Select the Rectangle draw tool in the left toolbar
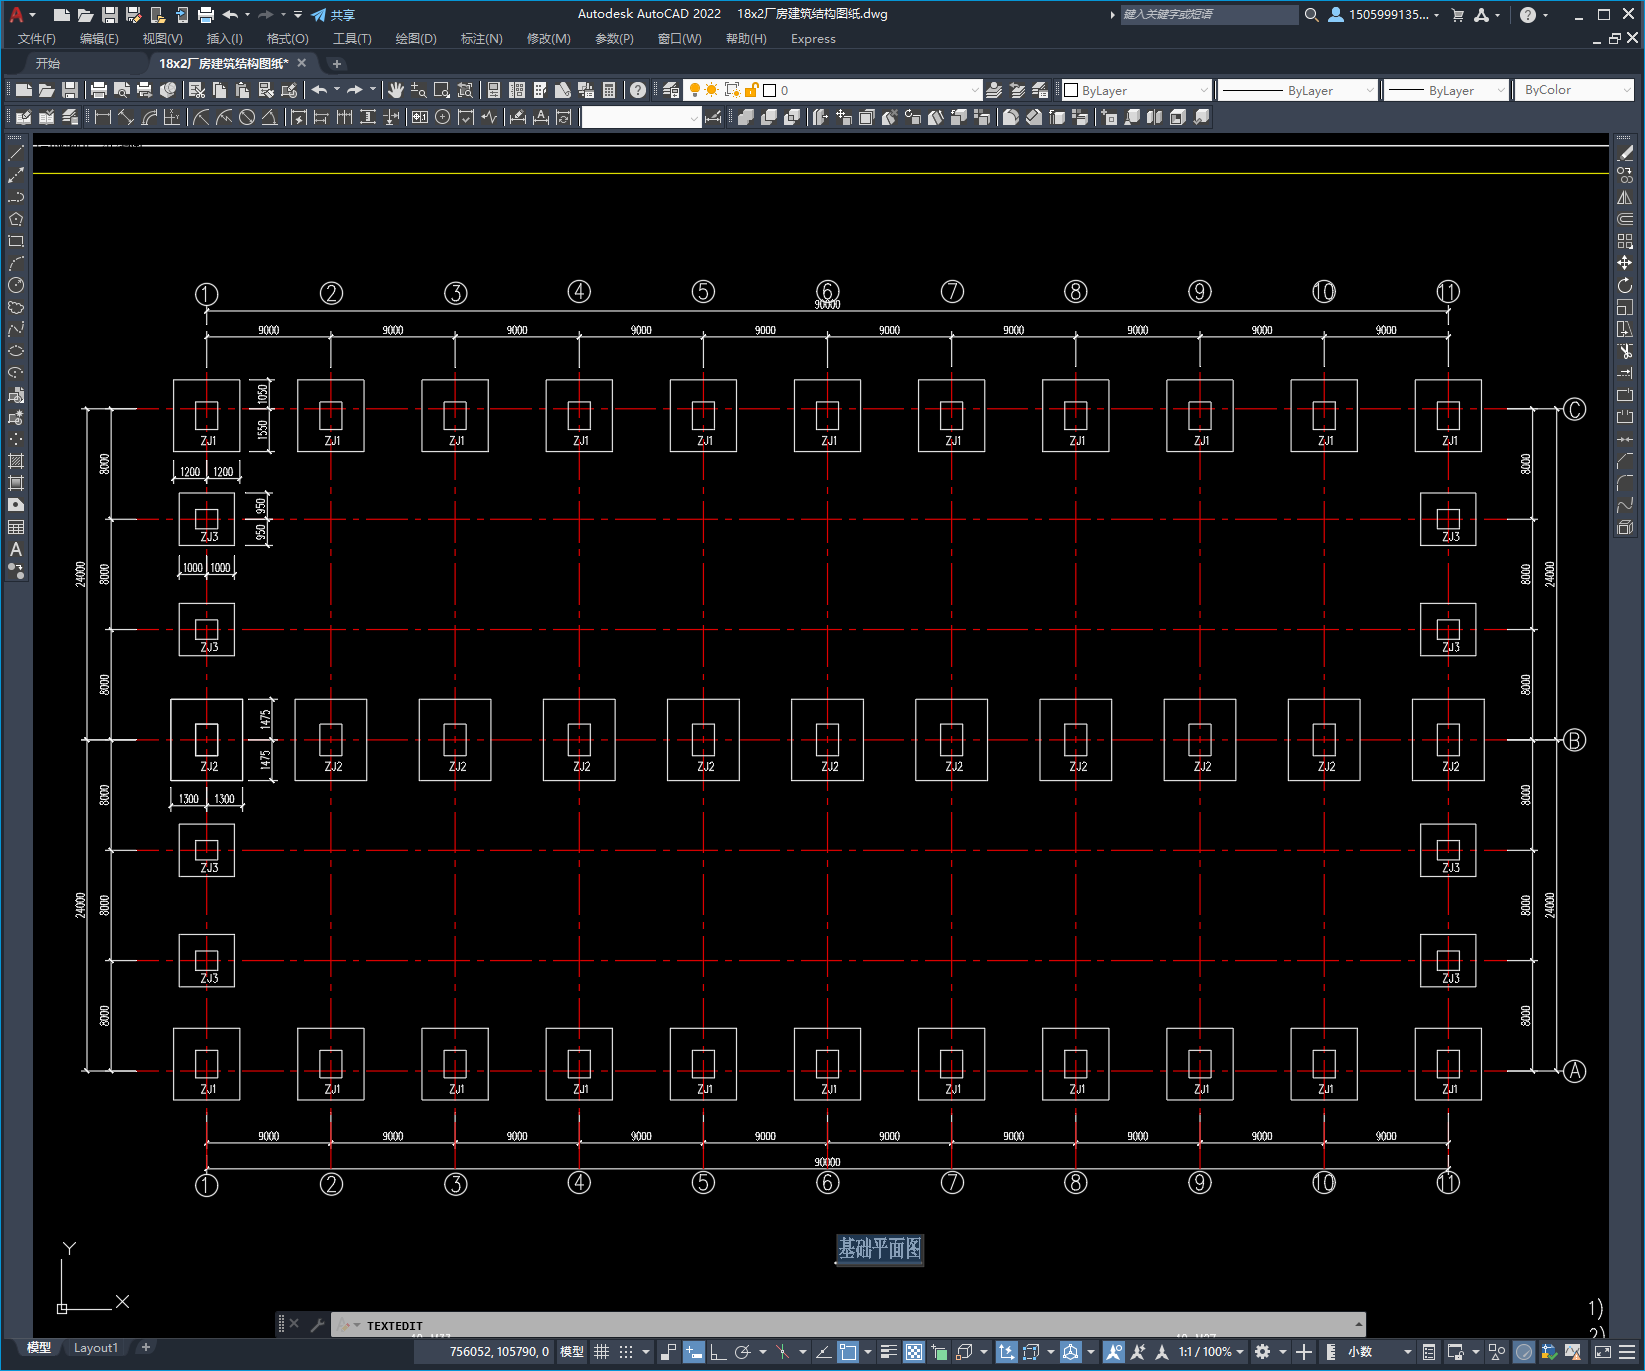Viewport: 1645px width, 1371px height. 16,241
